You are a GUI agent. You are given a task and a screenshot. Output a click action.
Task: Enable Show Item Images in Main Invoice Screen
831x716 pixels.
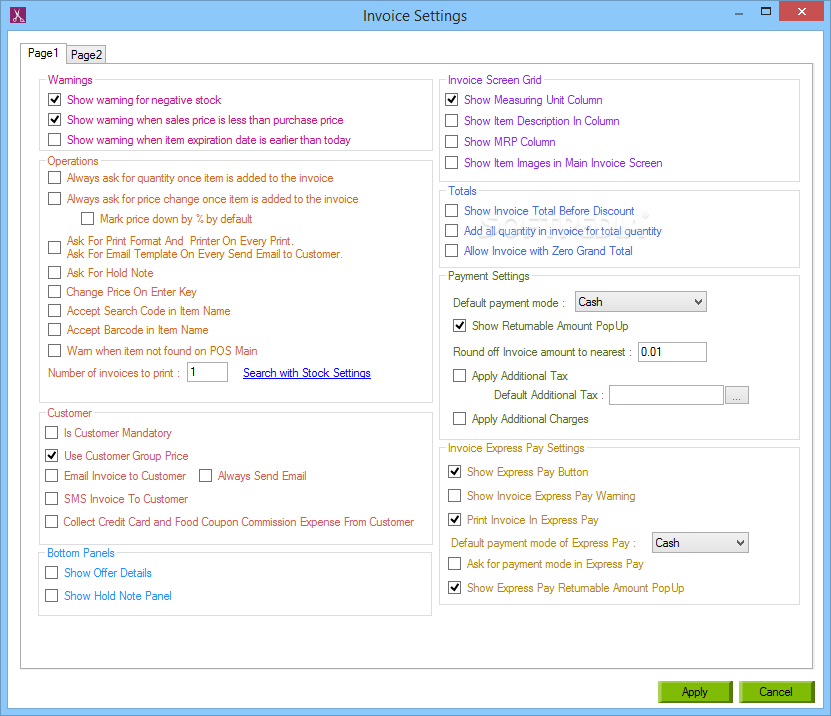tap(452, 163)
